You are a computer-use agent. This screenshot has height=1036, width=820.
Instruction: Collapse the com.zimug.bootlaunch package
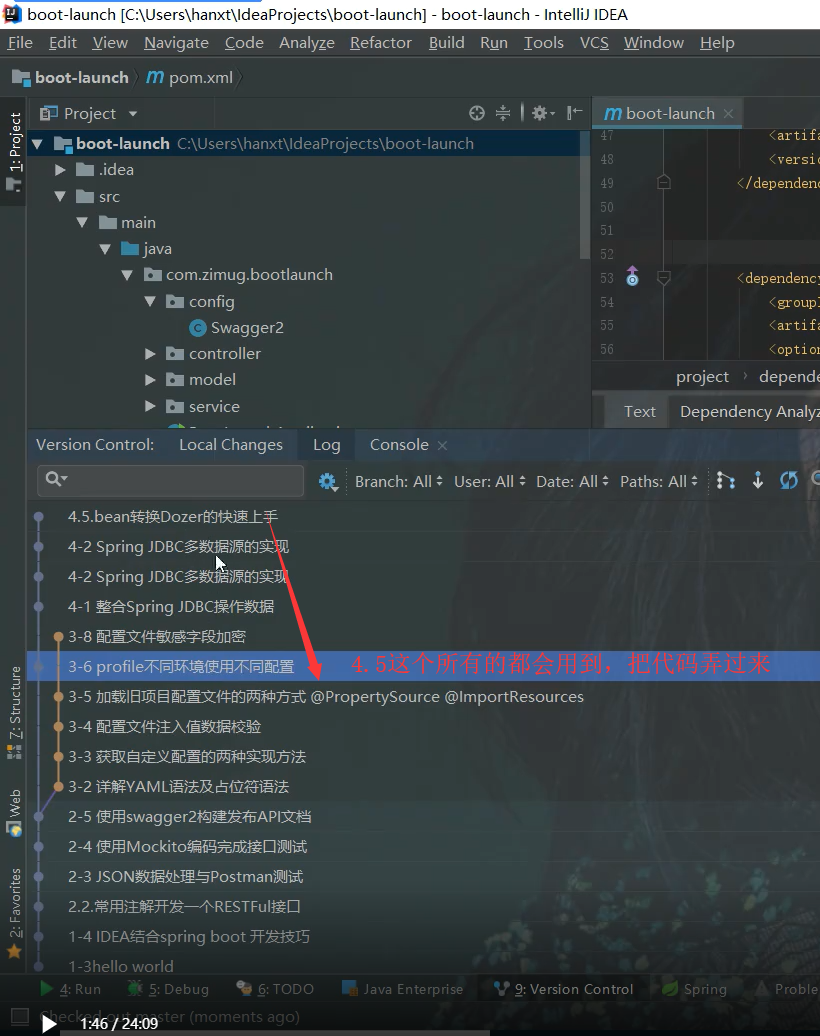pyautogui.click(x=127, y=275)
